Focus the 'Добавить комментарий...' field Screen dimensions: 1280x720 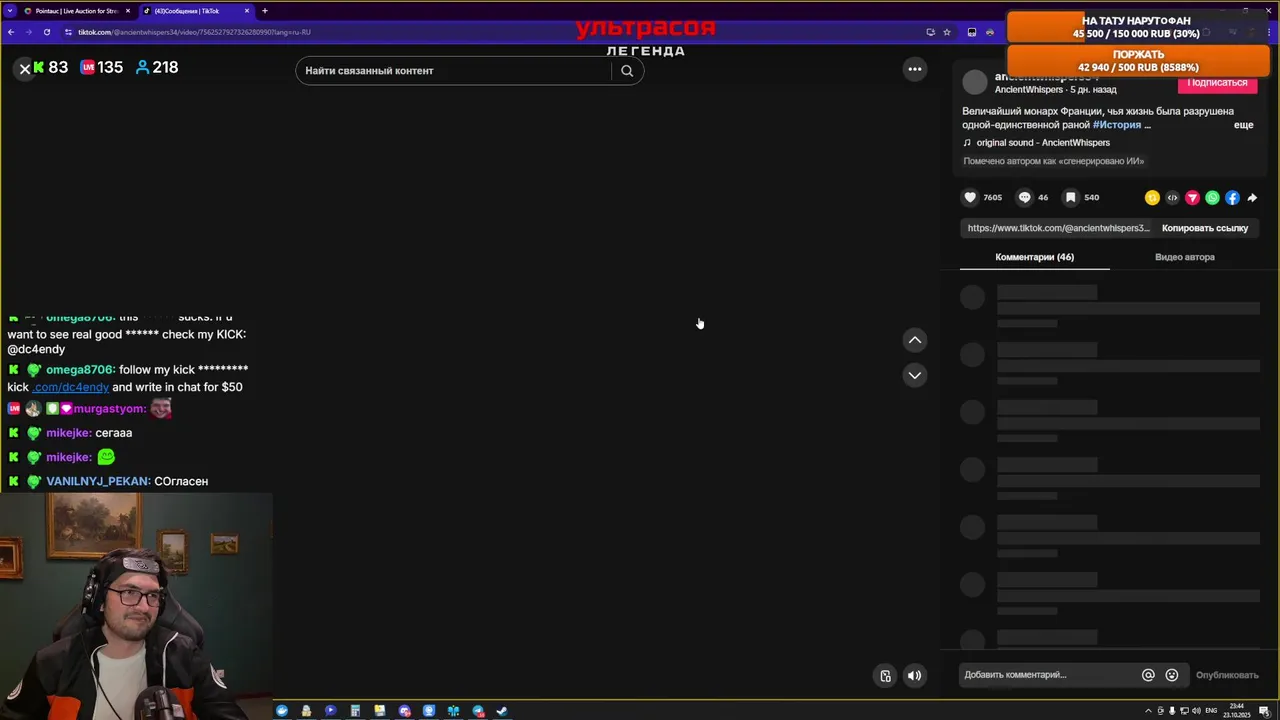[1047, 675]
